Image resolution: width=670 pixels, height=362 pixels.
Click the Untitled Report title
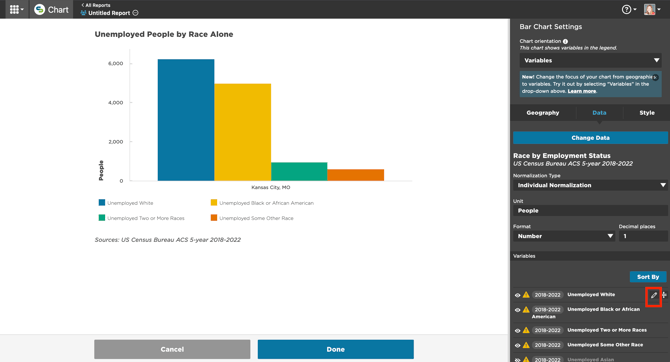[109, 13]
